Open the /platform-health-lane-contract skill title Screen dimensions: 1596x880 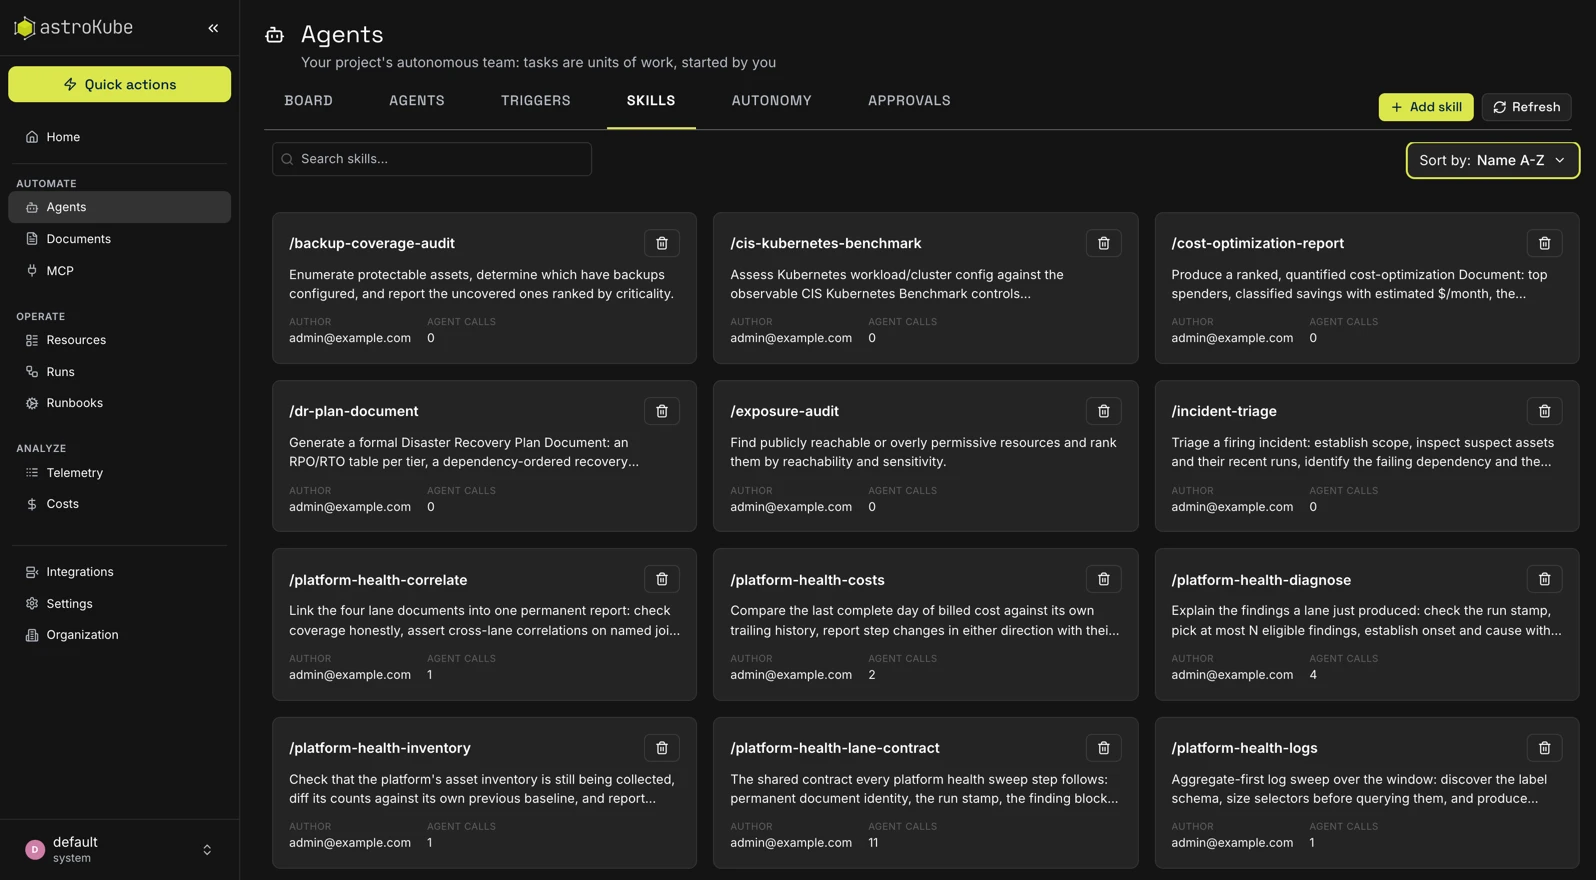tap(834, 748)
